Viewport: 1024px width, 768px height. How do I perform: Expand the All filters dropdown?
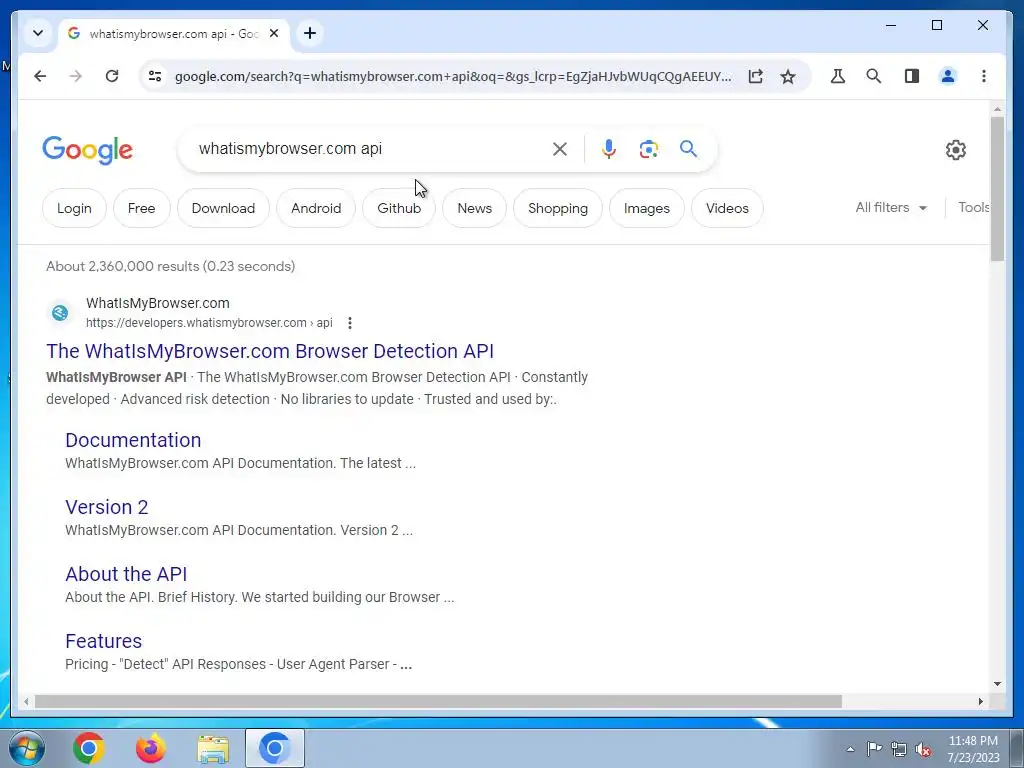point(891,208)
